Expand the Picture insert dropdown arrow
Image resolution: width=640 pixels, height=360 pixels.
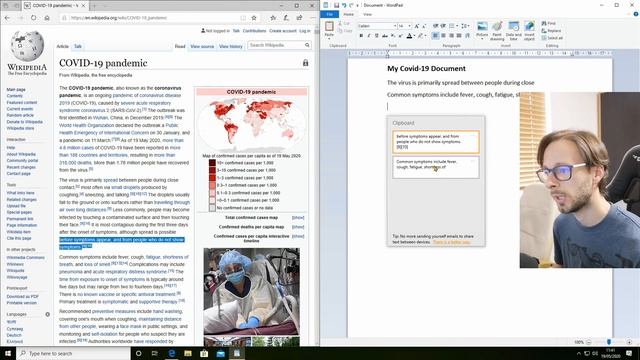[482, 38]
